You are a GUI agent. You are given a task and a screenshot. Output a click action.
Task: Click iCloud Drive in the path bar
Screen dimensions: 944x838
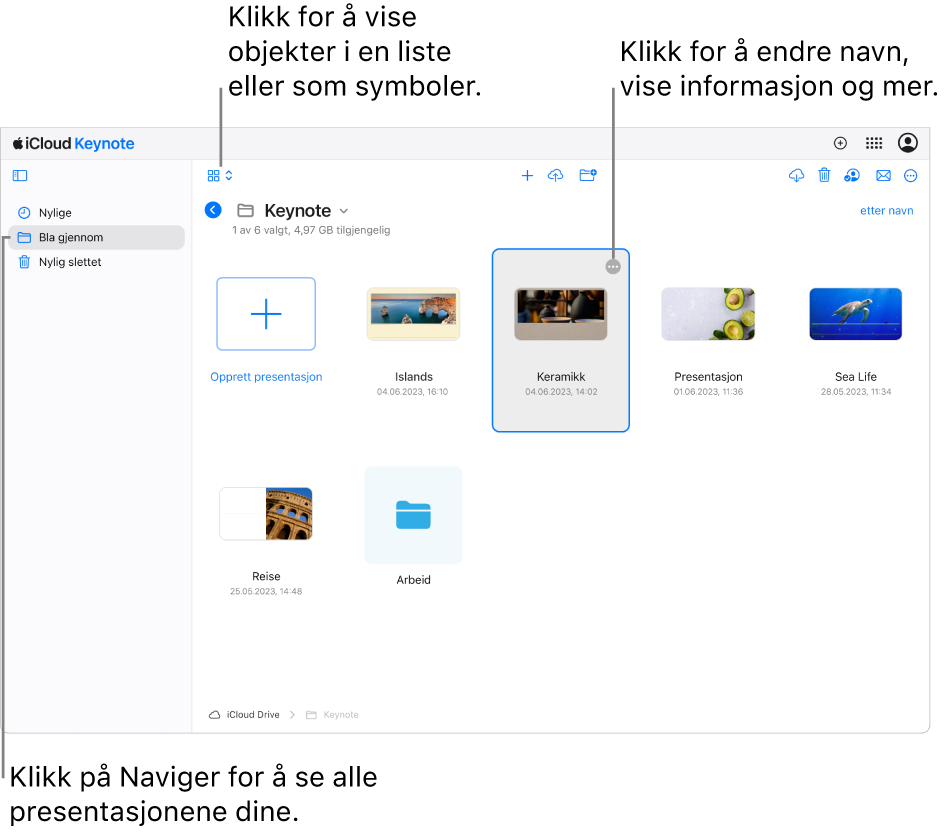(x=244, y=715)
